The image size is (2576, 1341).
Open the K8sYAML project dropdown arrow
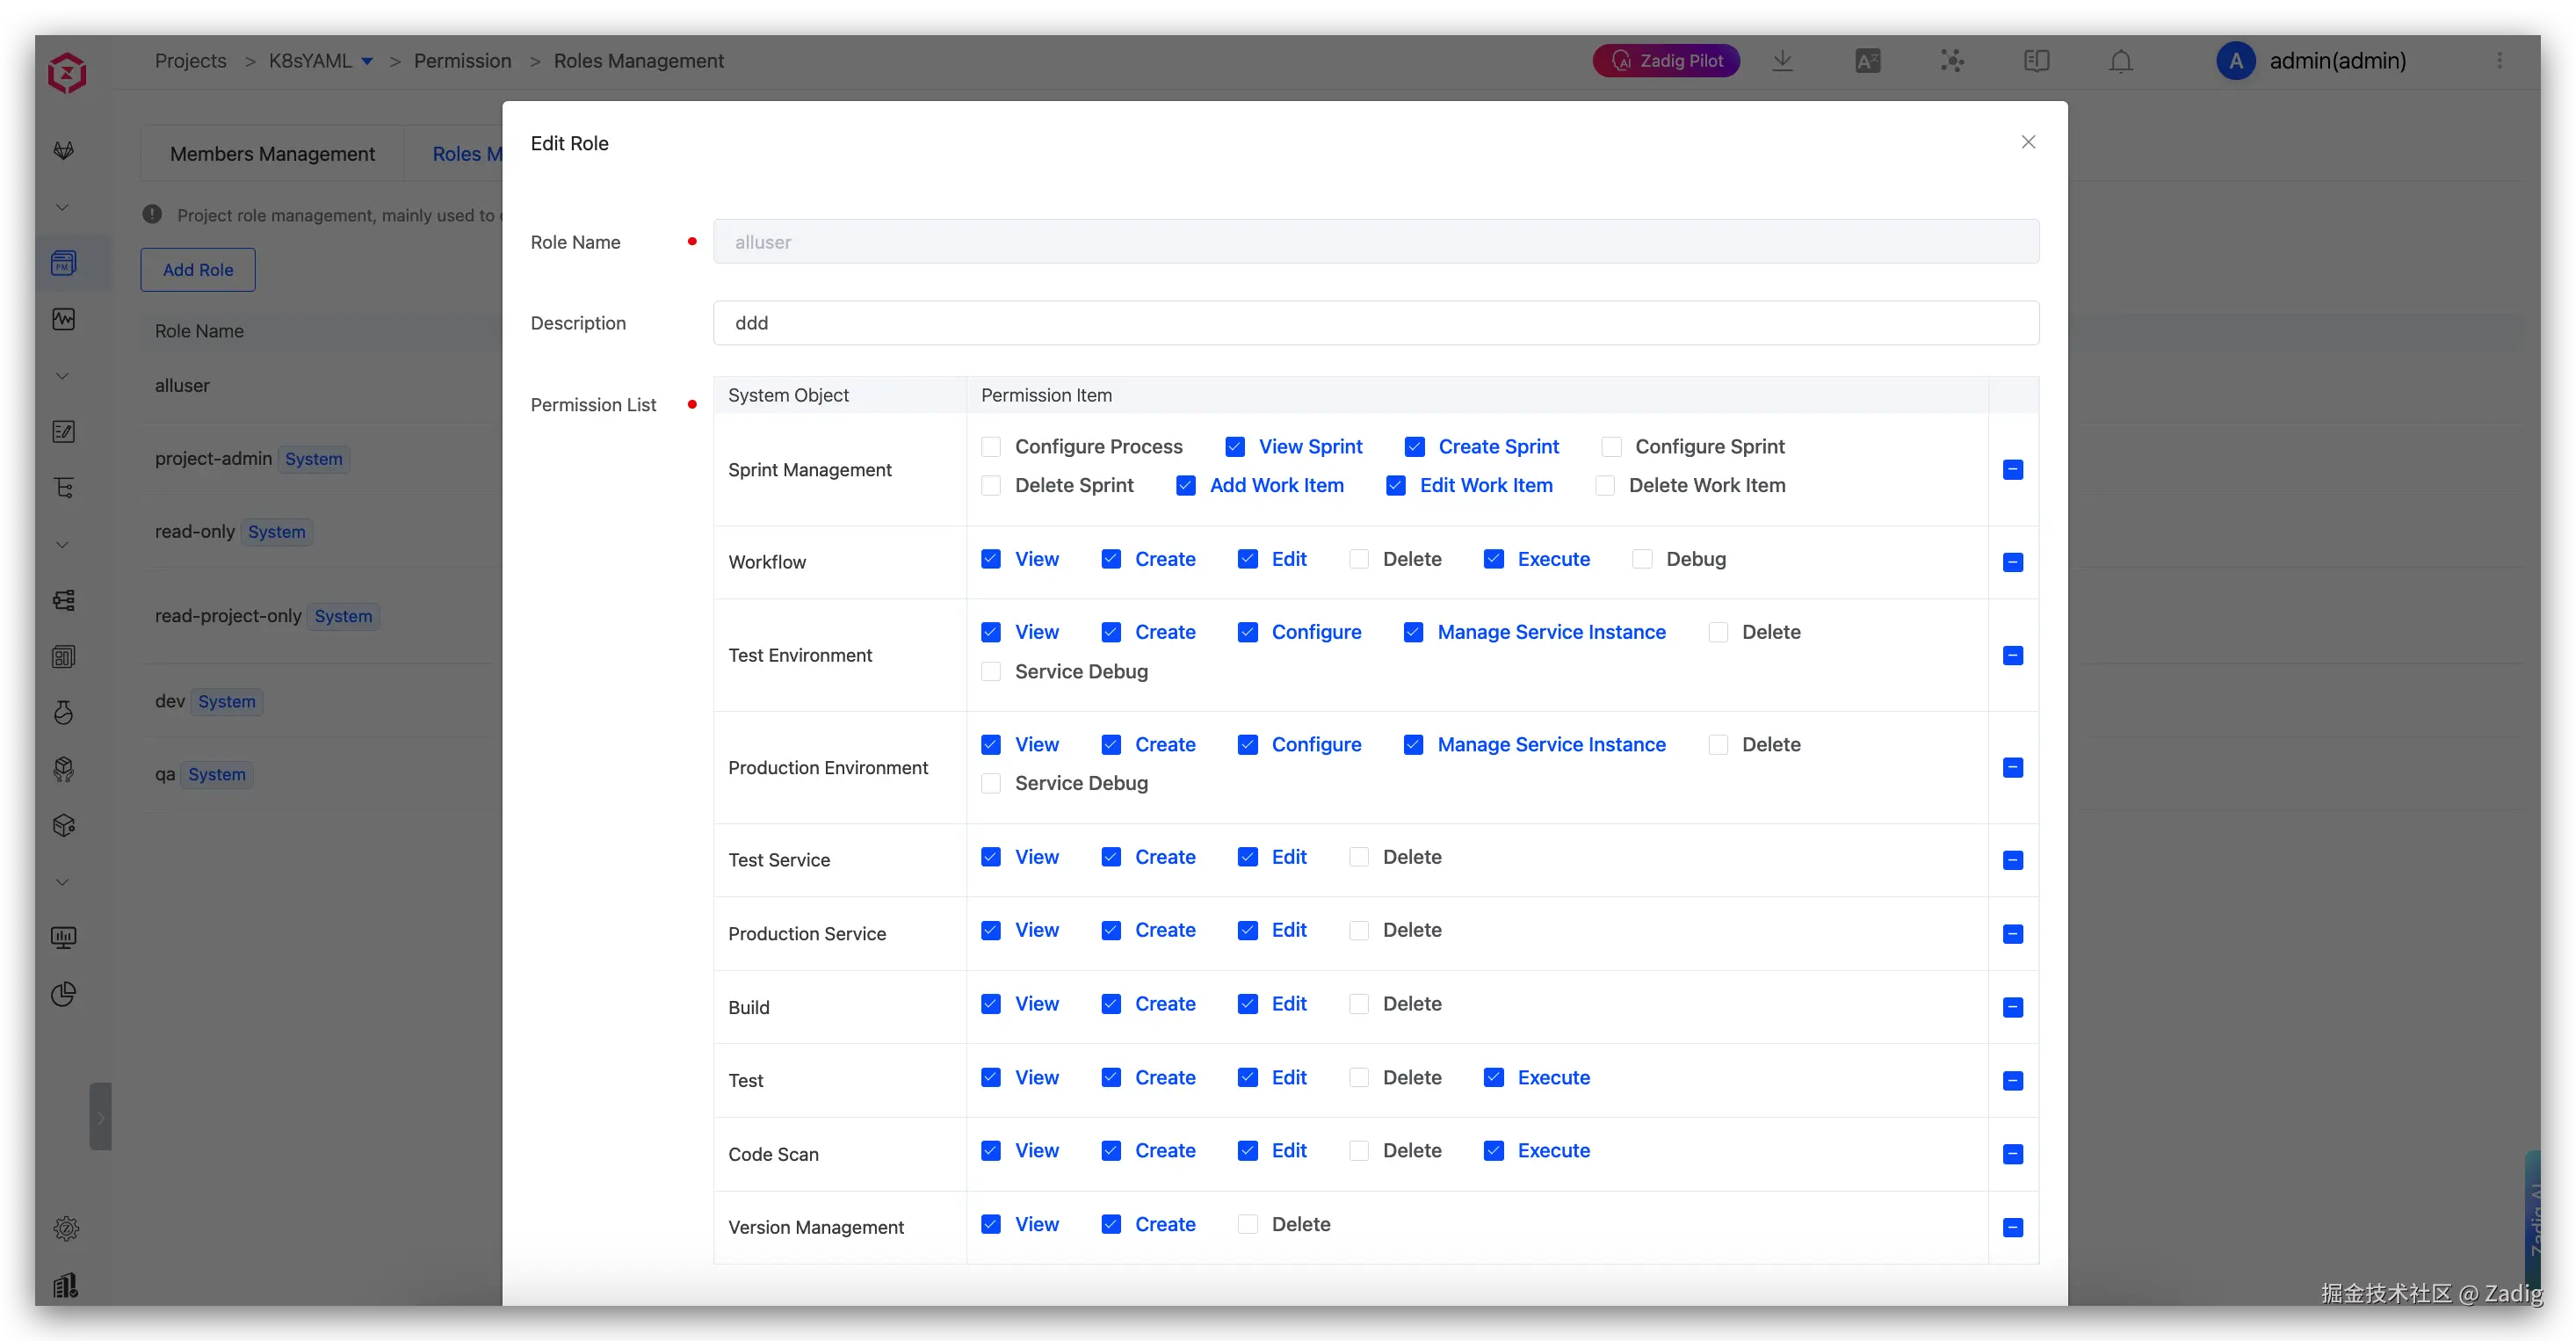pyautogui.click(x=367, y=62)
